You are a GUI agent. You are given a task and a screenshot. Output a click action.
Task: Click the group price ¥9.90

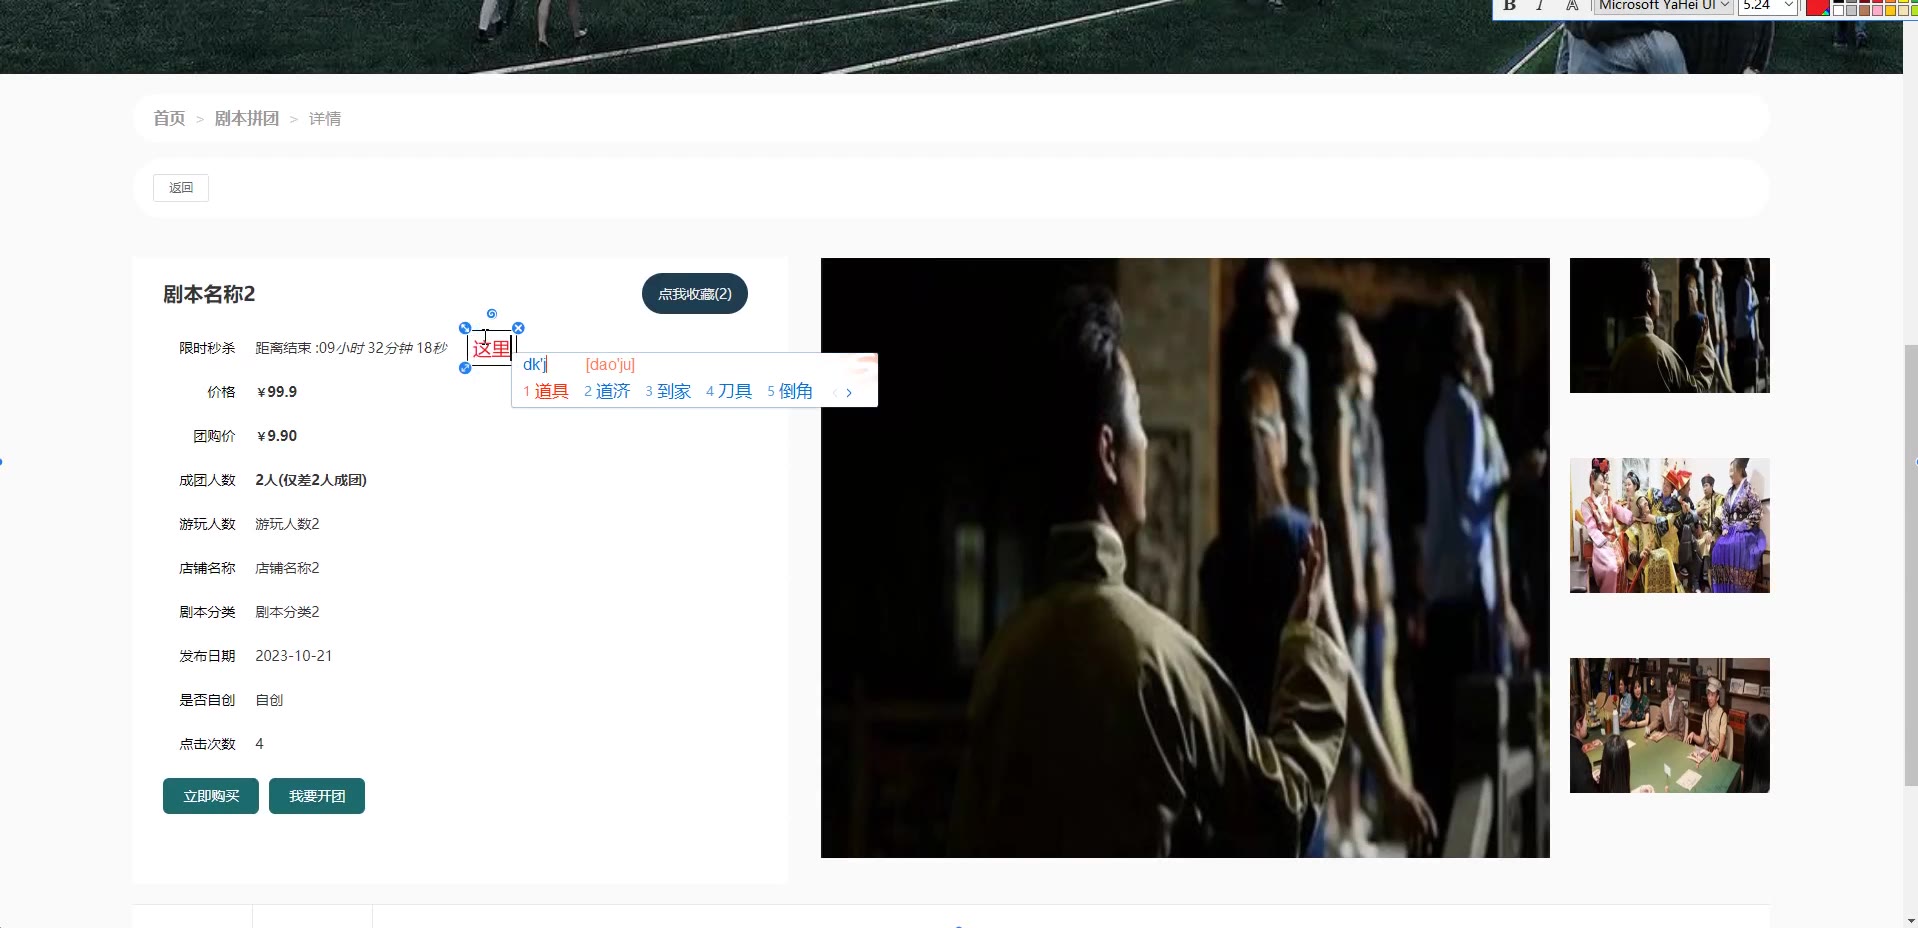point(277,436)
